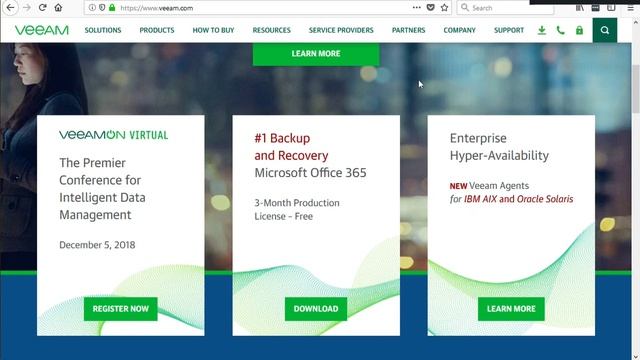Open the browser home page icon
The width and height of the screenshot is (640, 360).
click(58, 8)
